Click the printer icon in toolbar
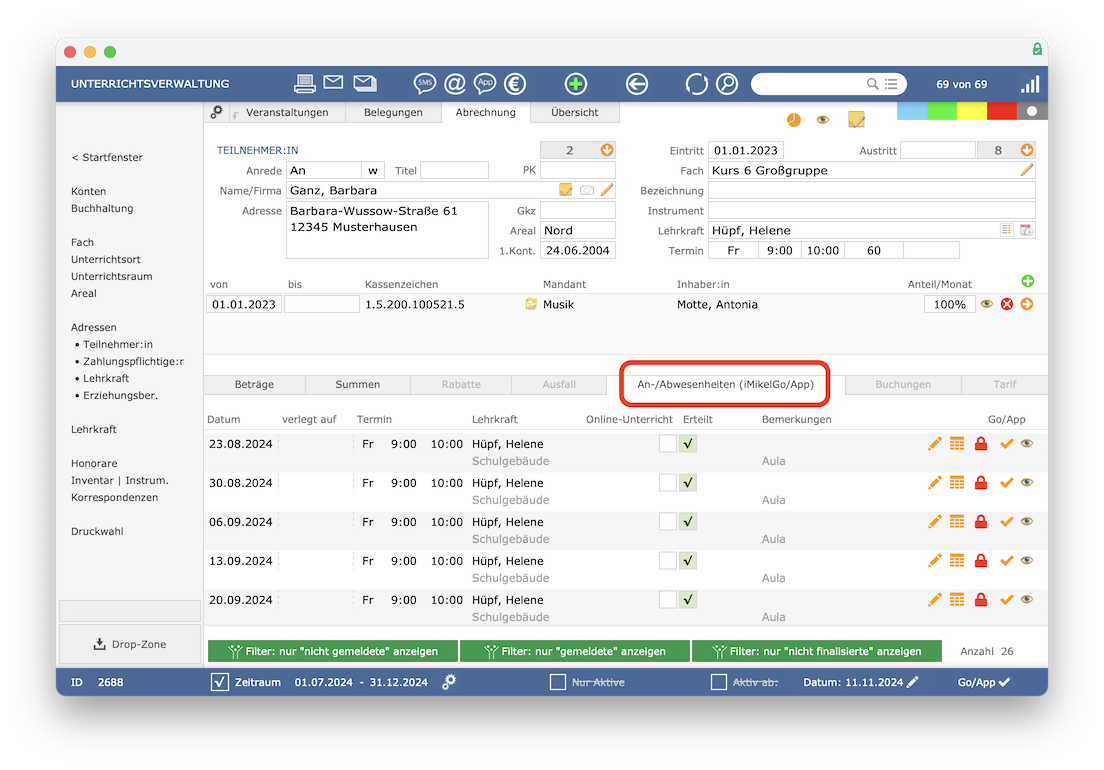Screen dimensions: 1104x770 305,84
